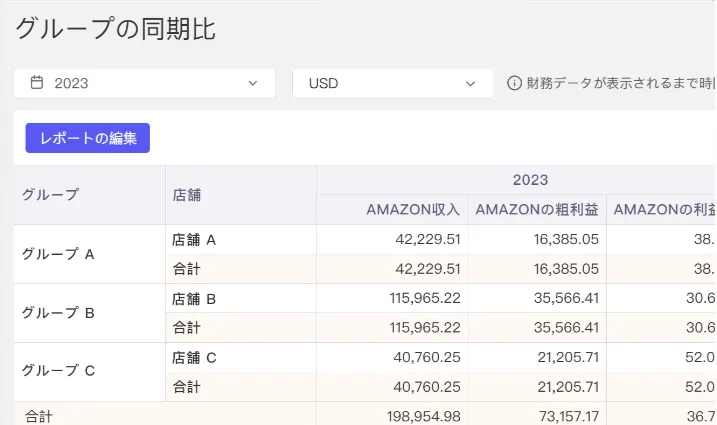Image resolution: width=717 pixels, height=425 pixels.
Task: Open the USD currency selector
Action: pos(393,83)
